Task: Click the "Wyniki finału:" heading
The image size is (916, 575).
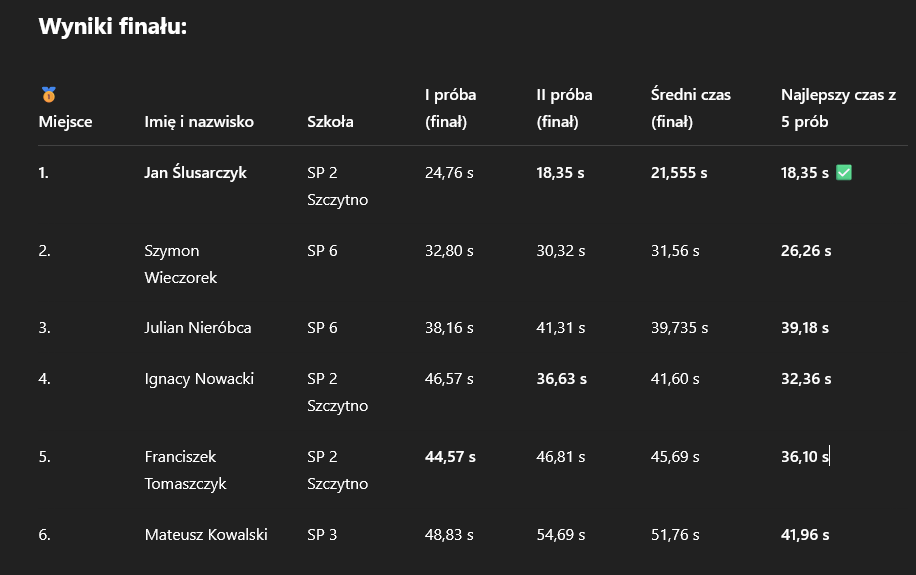Action: click(x=113, y=27)
